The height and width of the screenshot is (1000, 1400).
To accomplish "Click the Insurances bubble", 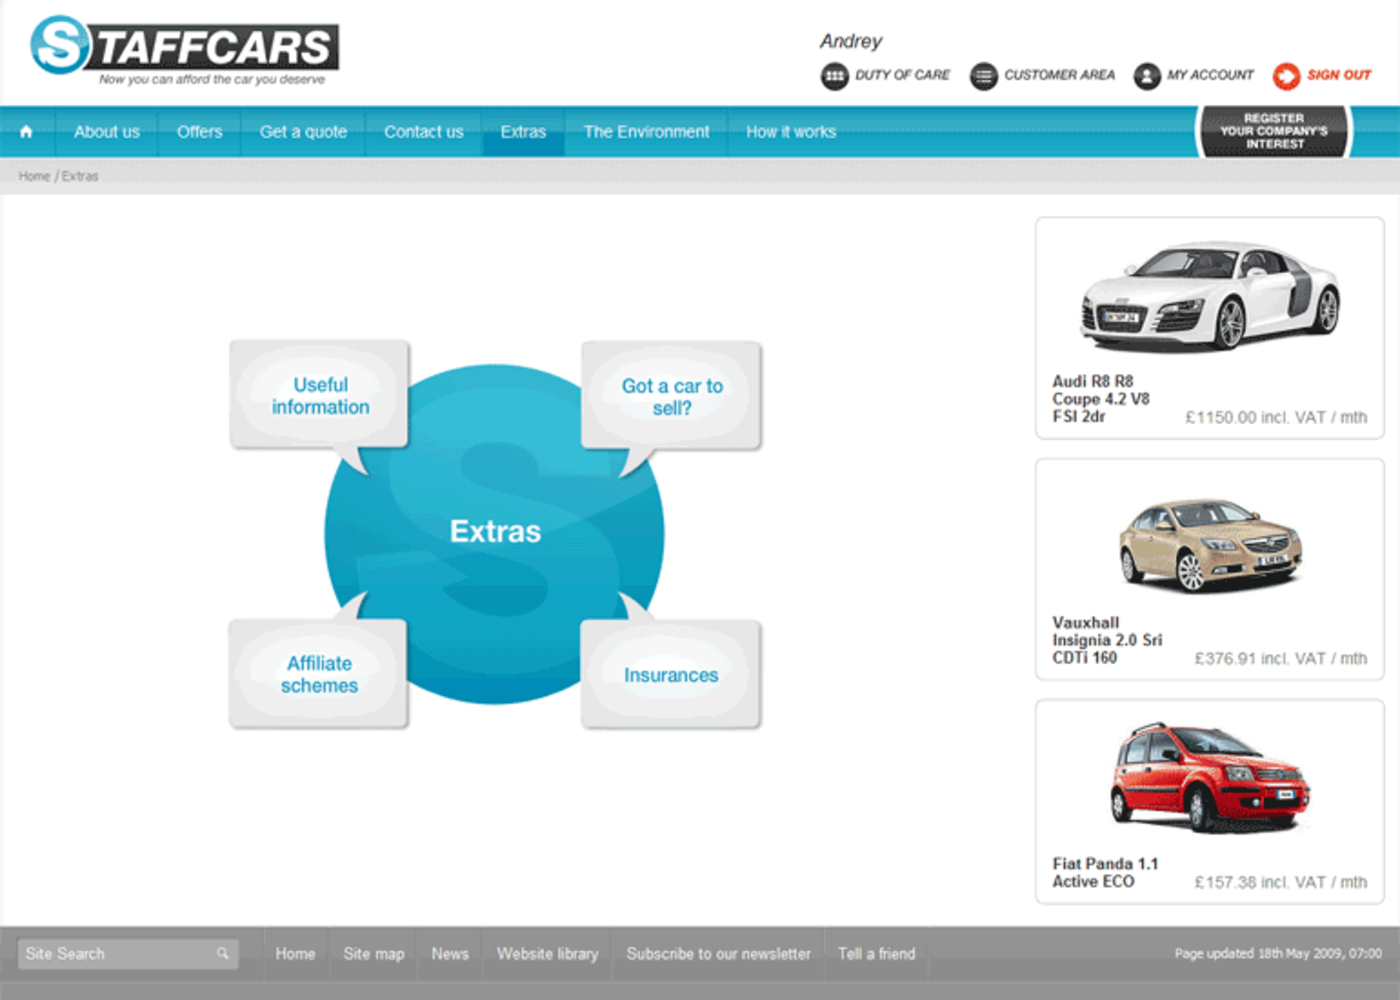I will point(671,675).
